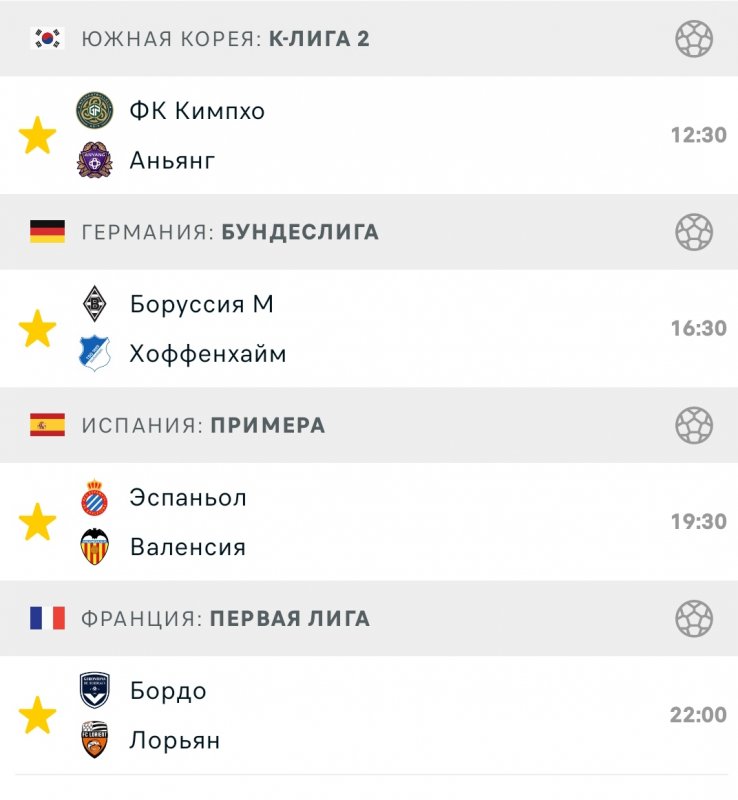Unfavorite the ФК Кимпхо vs Аньянг match
Image resolution: width=738 pixels, height=800 pixels.
click(38, 136)
